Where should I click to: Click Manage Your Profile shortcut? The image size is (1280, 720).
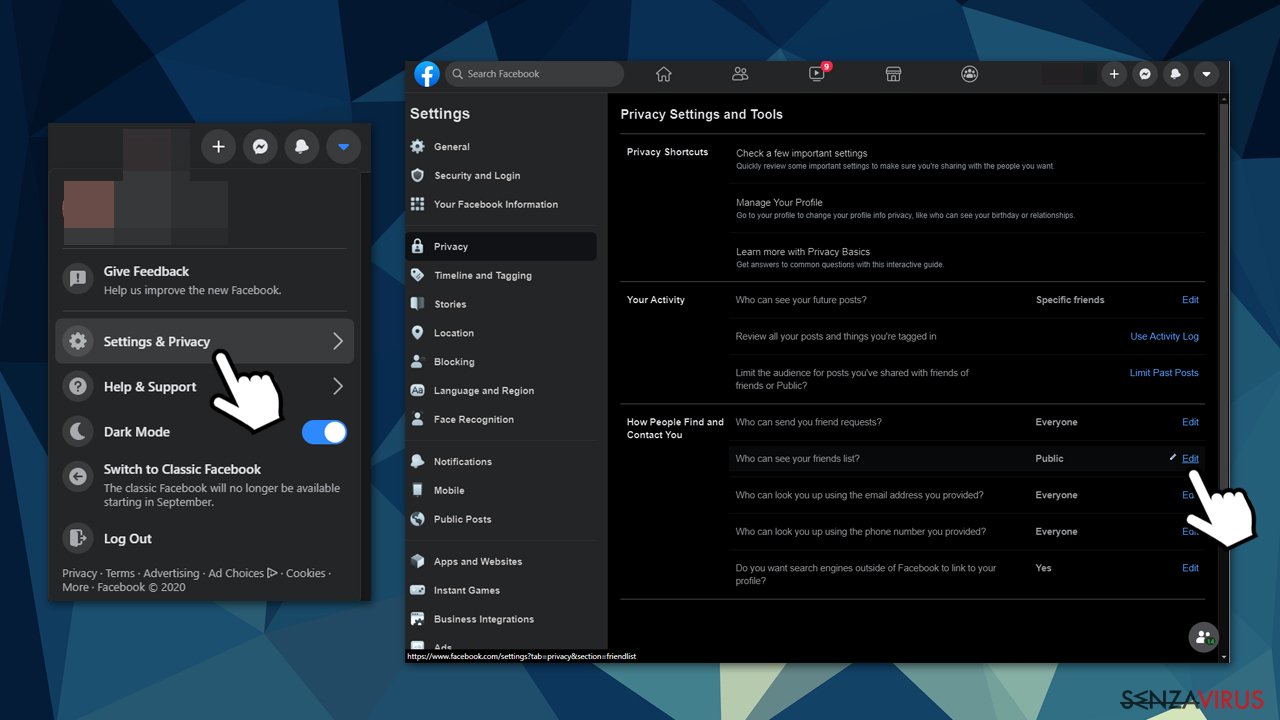(779, 203)
